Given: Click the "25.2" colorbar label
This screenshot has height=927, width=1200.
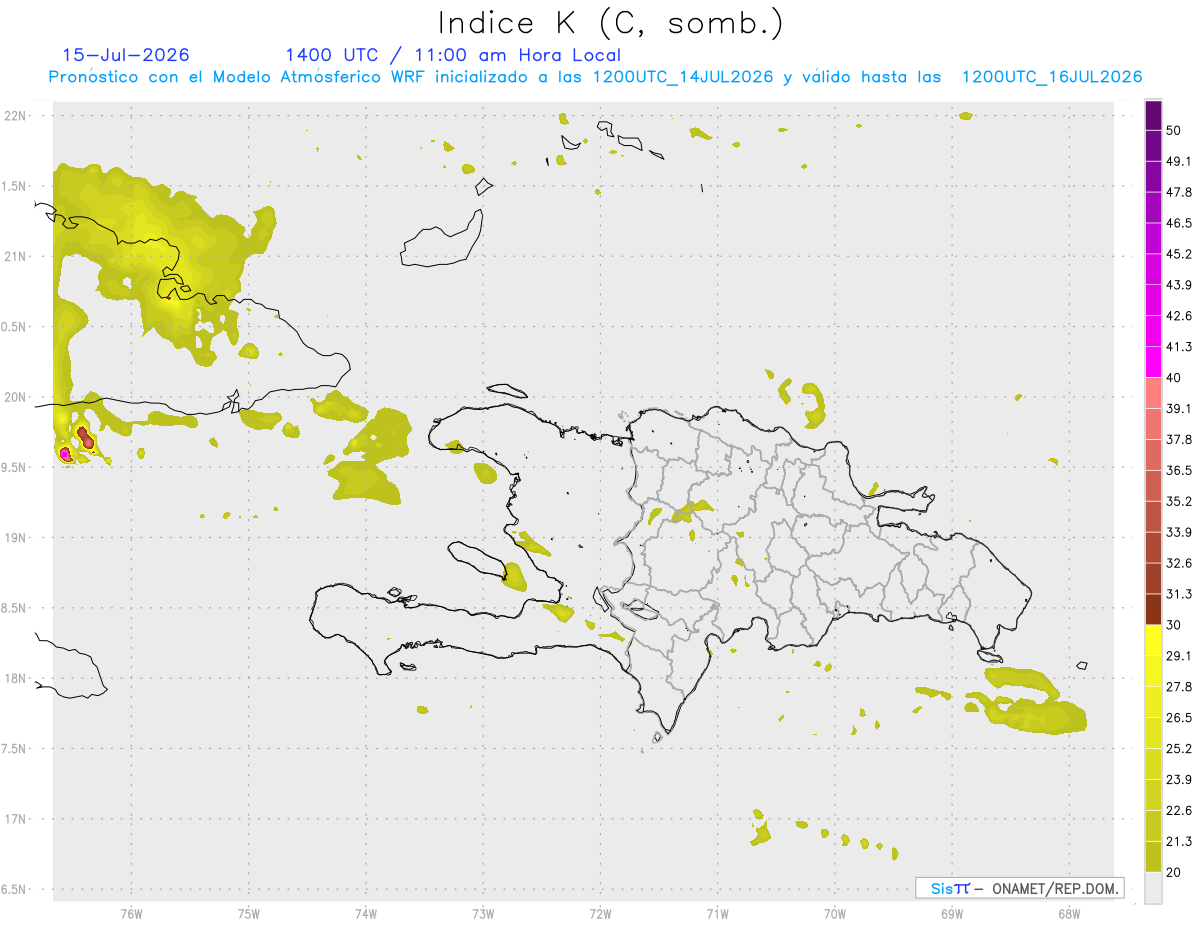Looking at the screenshot, I should 1179,749.
